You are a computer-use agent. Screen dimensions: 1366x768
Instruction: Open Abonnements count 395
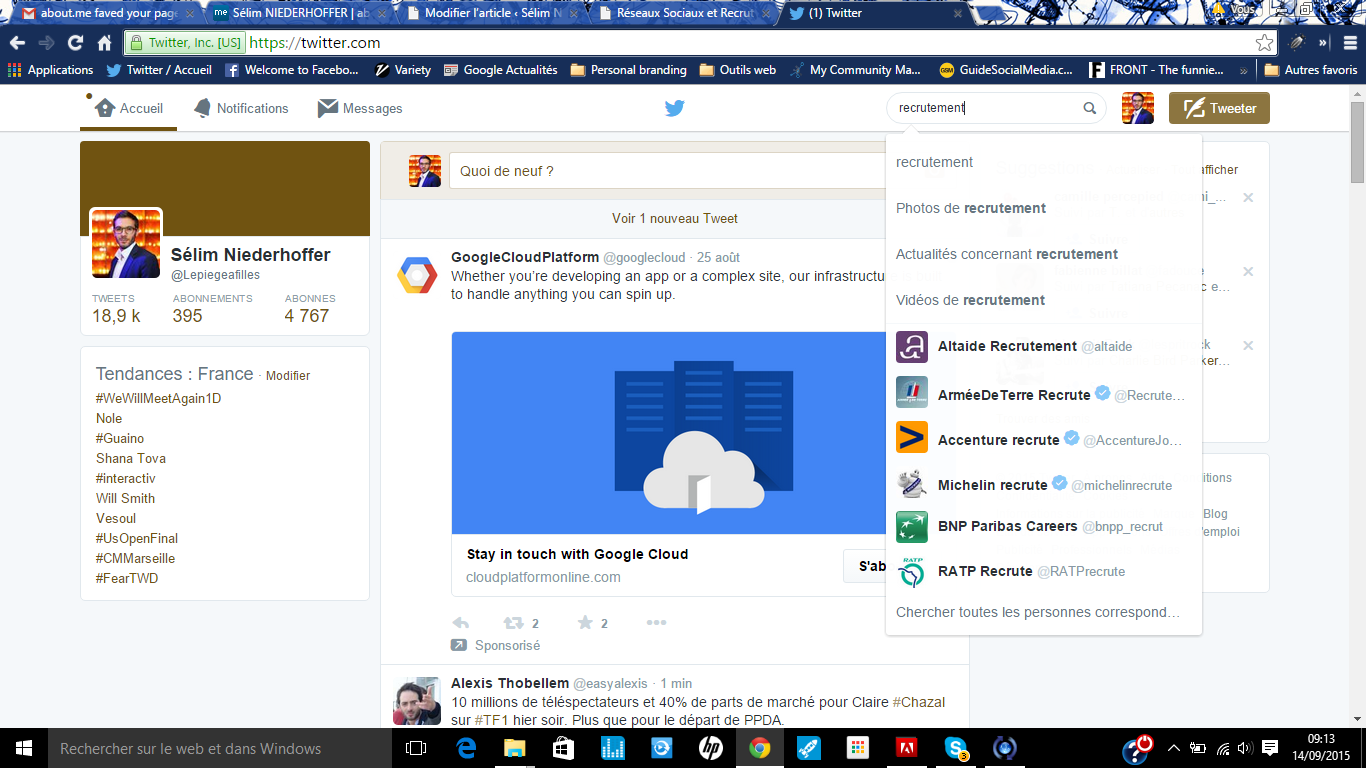(x=212, y=308)
